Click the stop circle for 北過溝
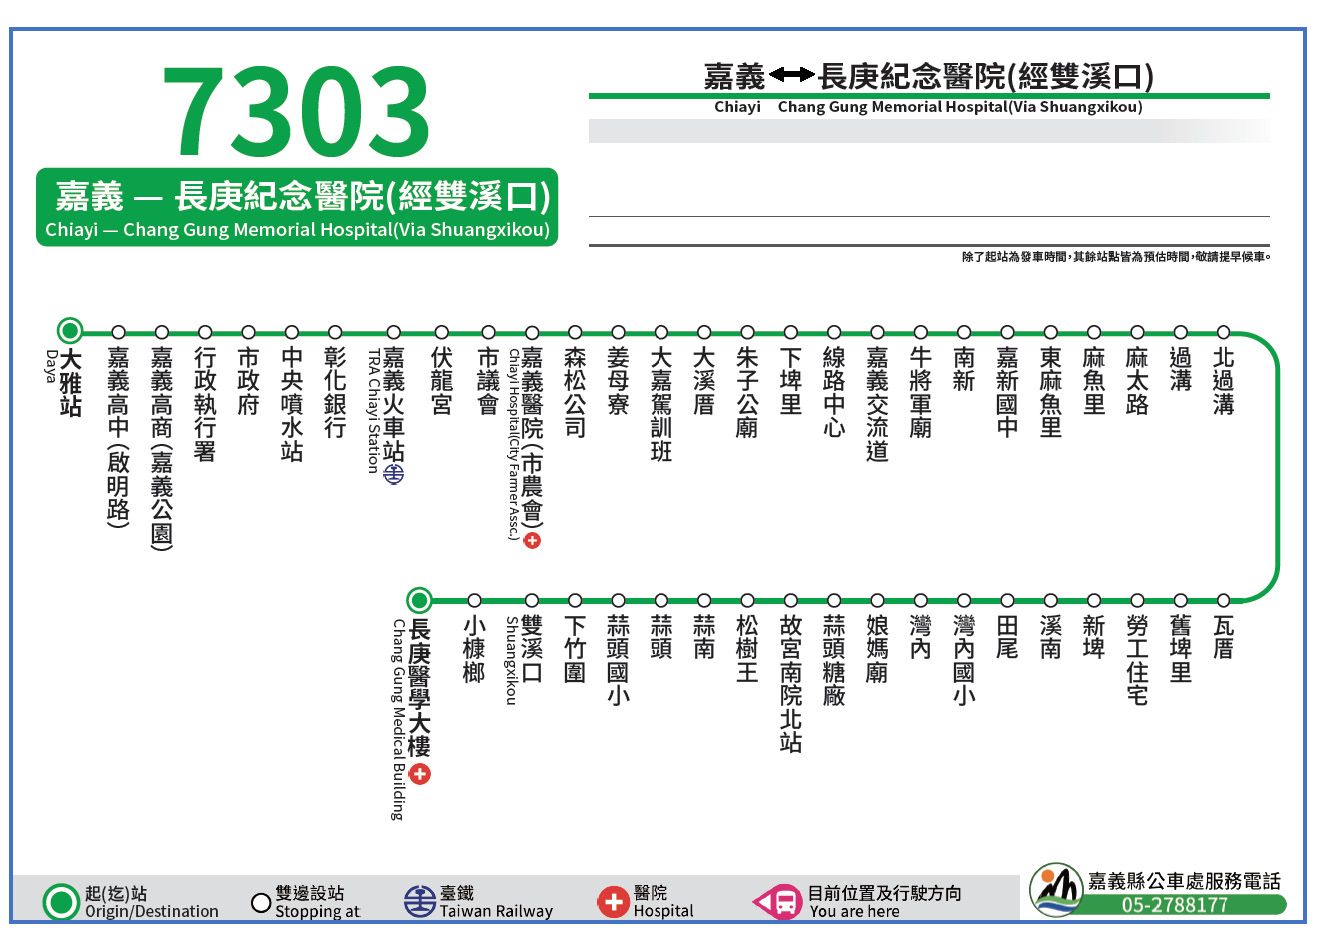Viewport: 1322px width, 935px height. click(x=1223, y=332)
